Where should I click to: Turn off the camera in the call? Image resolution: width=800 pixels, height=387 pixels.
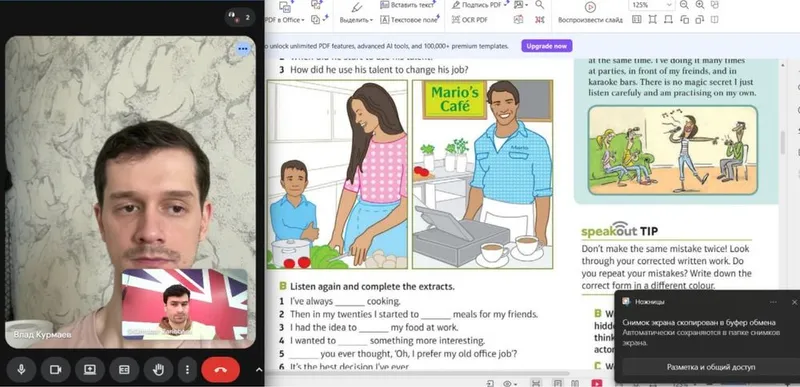(x=56, y=370)
